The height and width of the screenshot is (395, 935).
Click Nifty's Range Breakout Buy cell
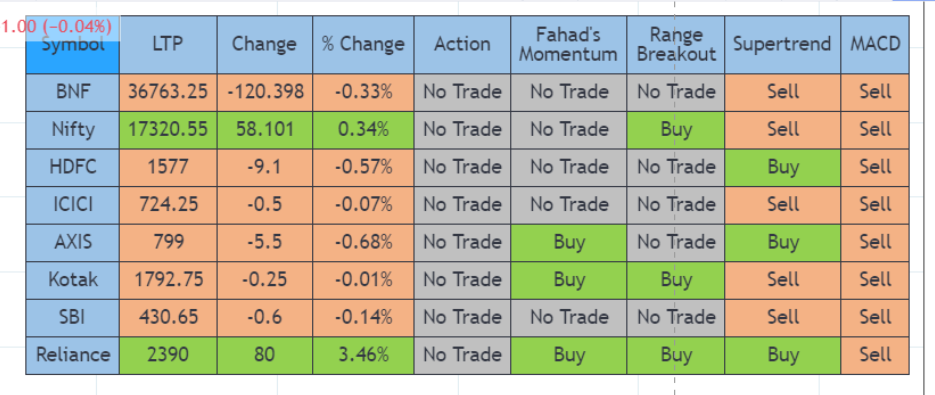click(x=676, y=130)
